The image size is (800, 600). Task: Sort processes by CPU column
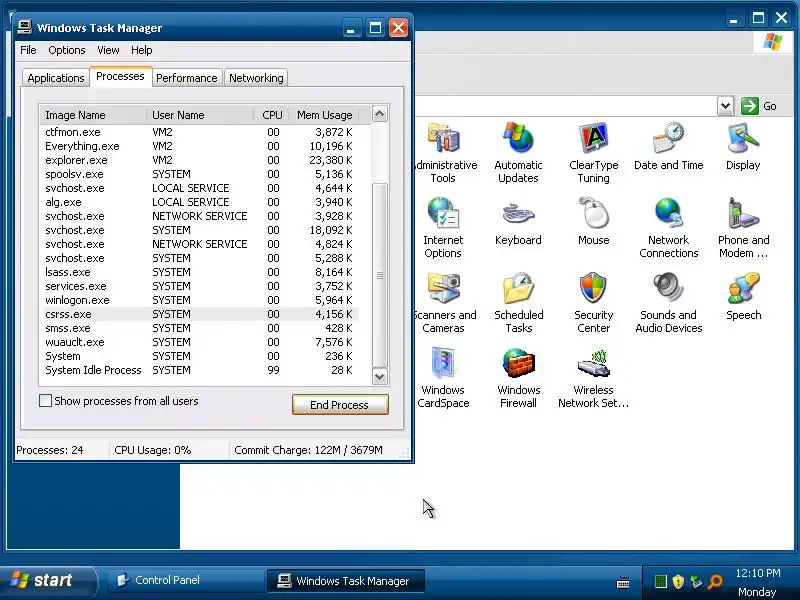click(271, 115)
